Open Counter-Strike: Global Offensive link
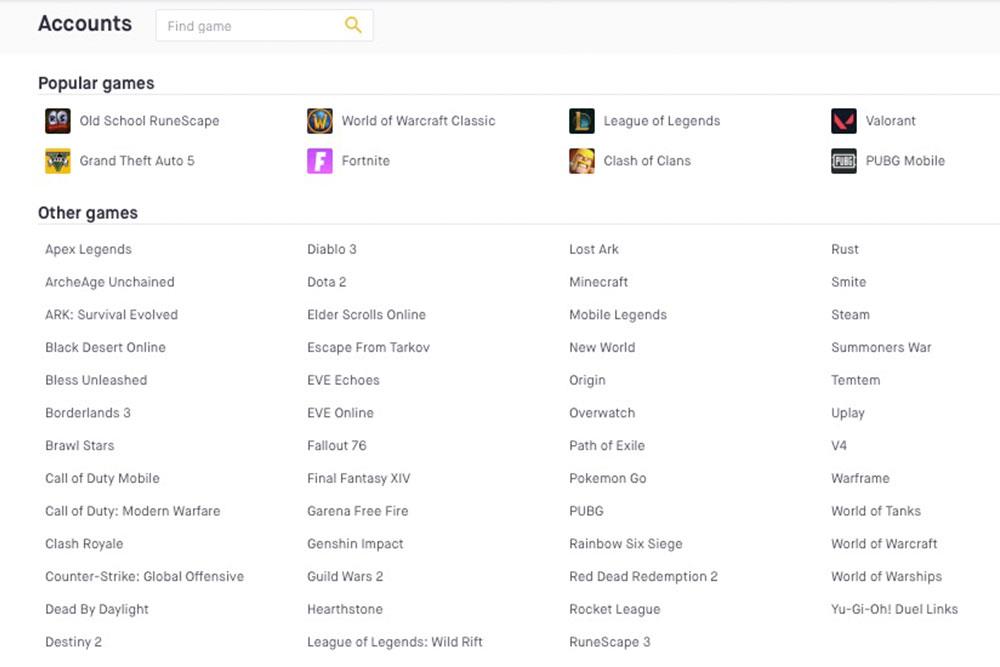Image resolution: width=1000 pixels, height=667 pixels. 144,576
